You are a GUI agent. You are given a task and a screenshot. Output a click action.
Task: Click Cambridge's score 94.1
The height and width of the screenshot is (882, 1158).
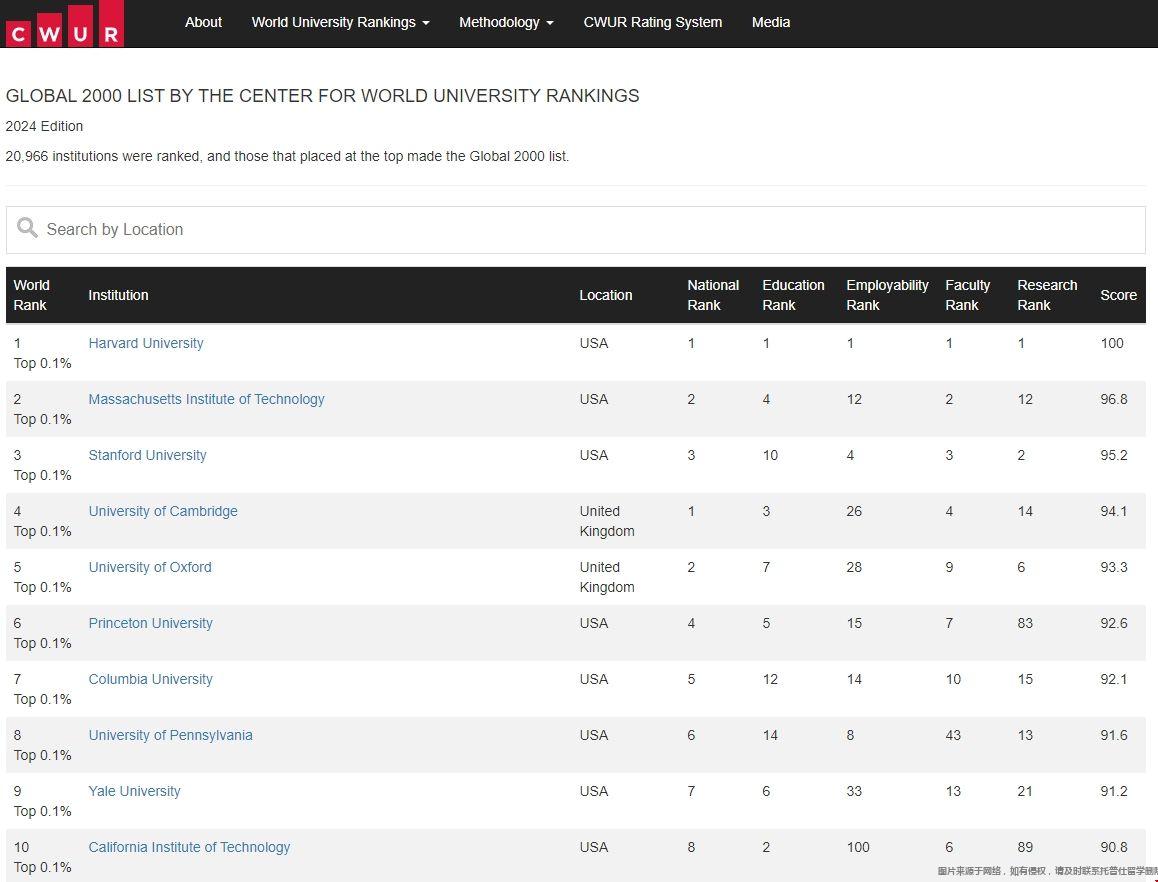point(1114,511)
